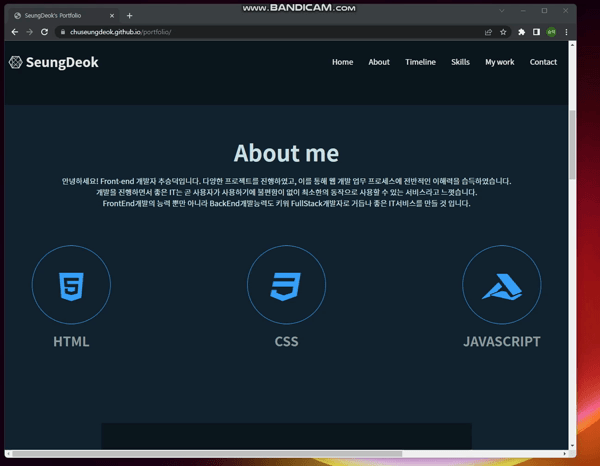Reload the portfolio page
The image size is (600, 466).
(x=44, y=32)
